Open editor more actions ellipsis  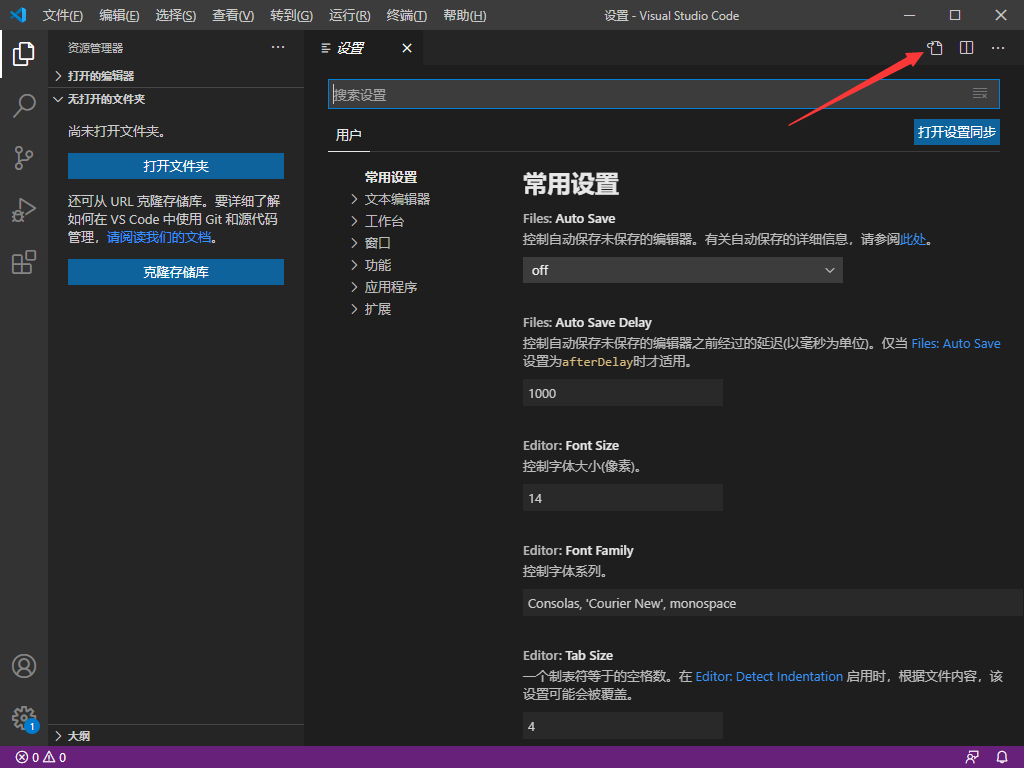pyautogui.click(x=998, y=48)
